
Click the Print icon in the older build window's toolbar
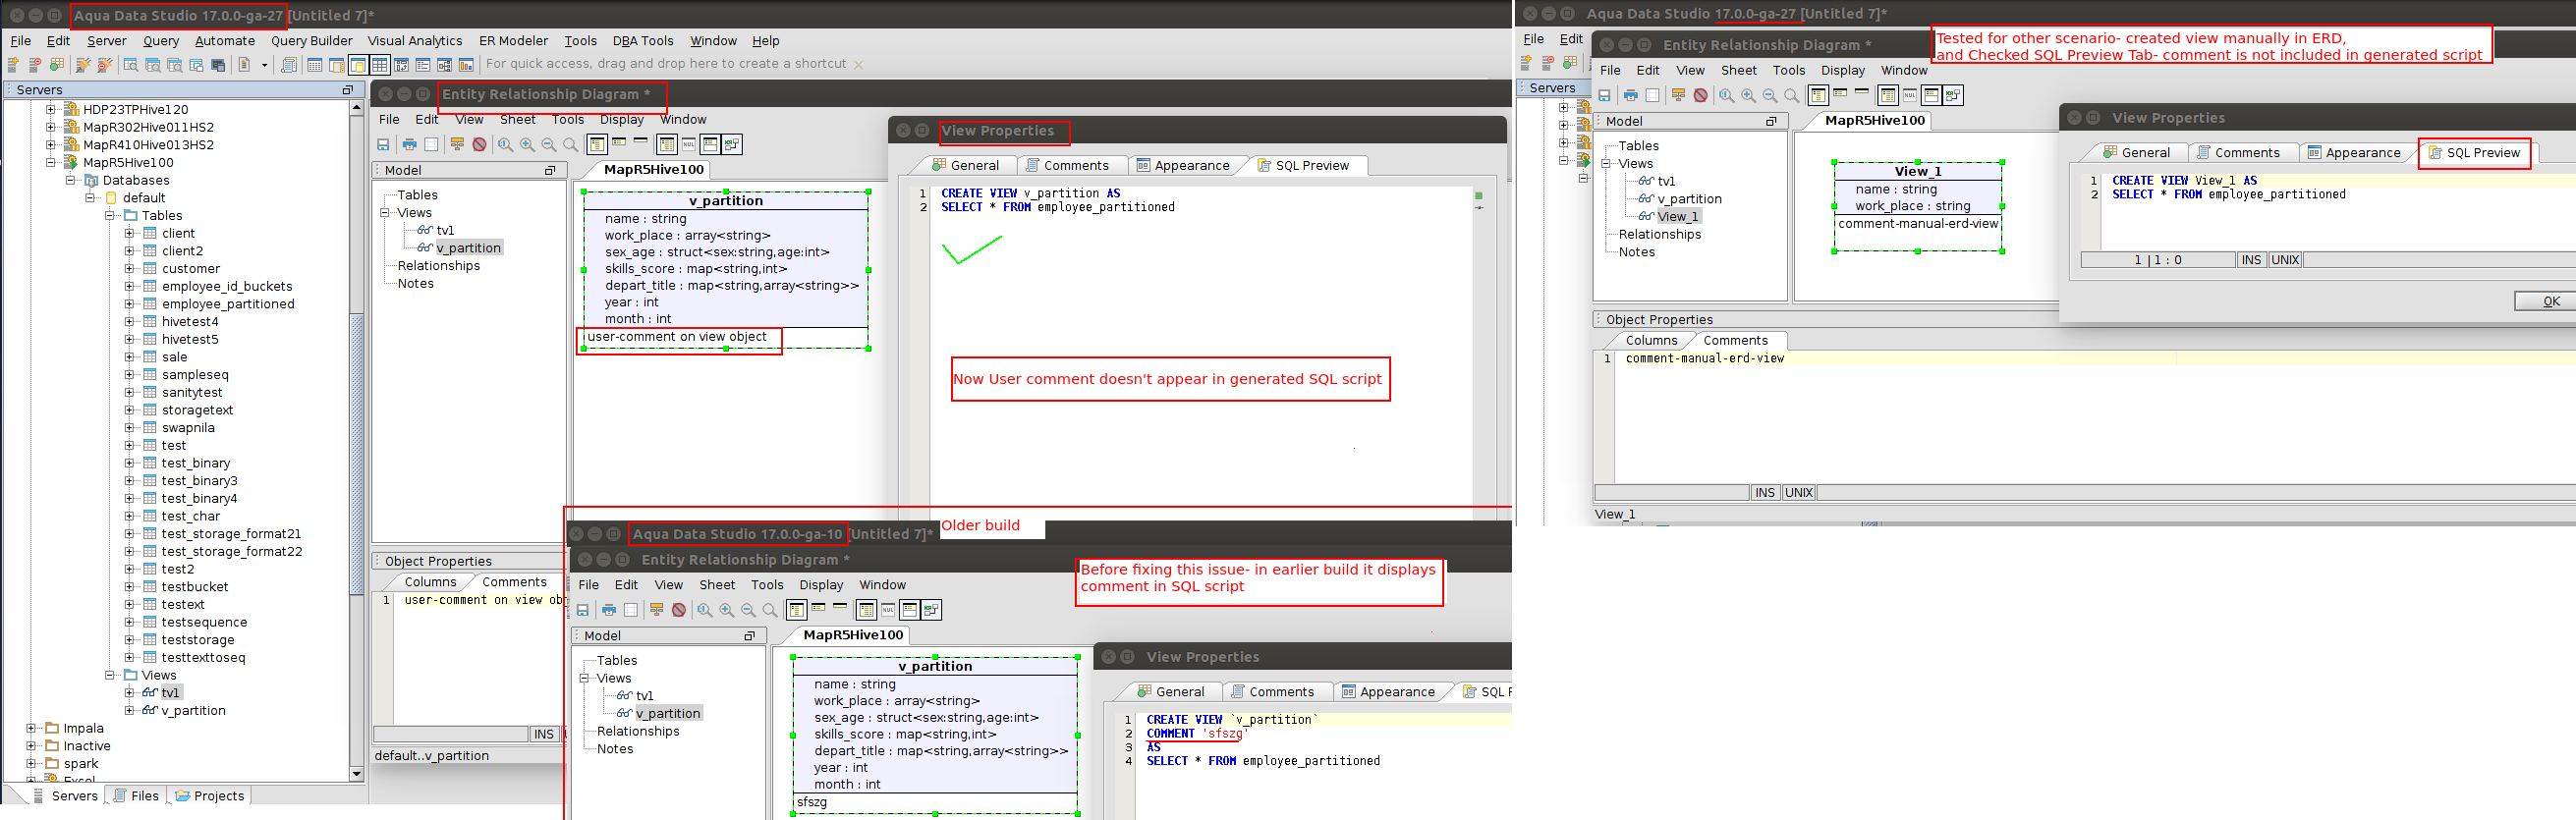tap(609, 610)
